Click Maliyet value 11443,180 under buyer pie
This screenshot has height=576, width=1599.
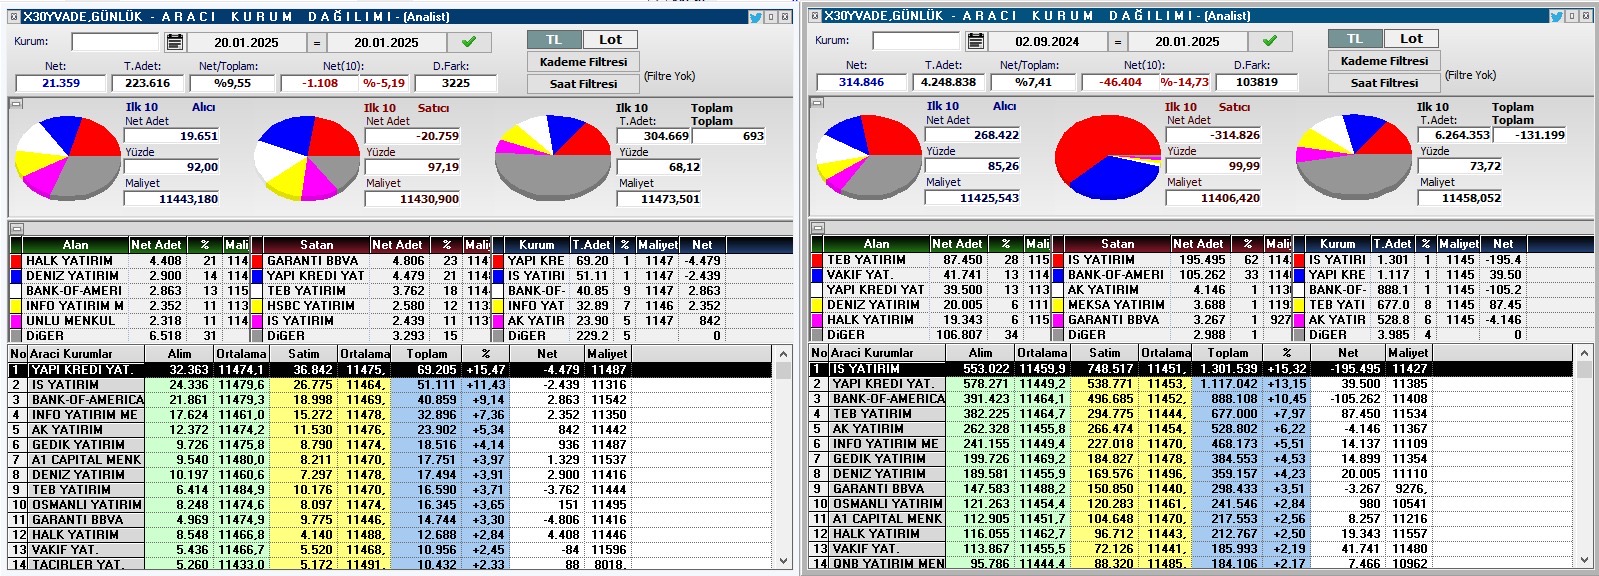pos(171,199)
